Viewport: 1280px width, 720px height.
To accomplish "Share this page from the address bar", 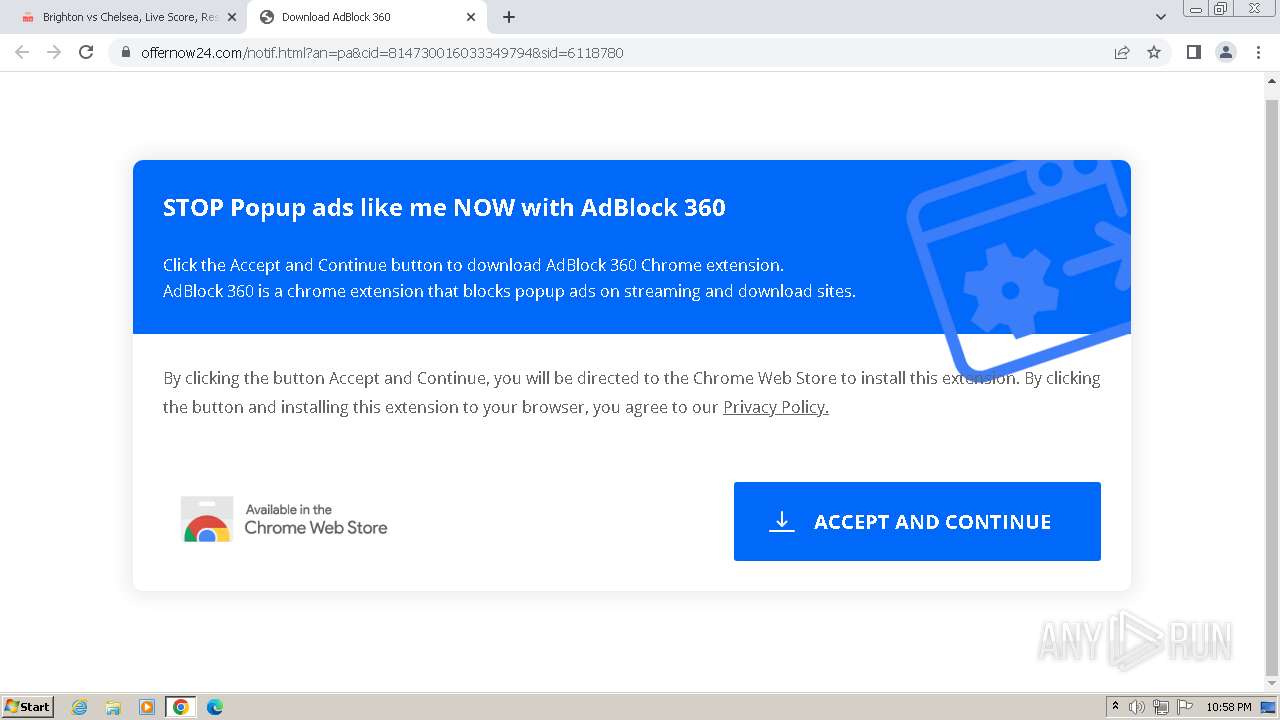I will tap(1122, 53).
